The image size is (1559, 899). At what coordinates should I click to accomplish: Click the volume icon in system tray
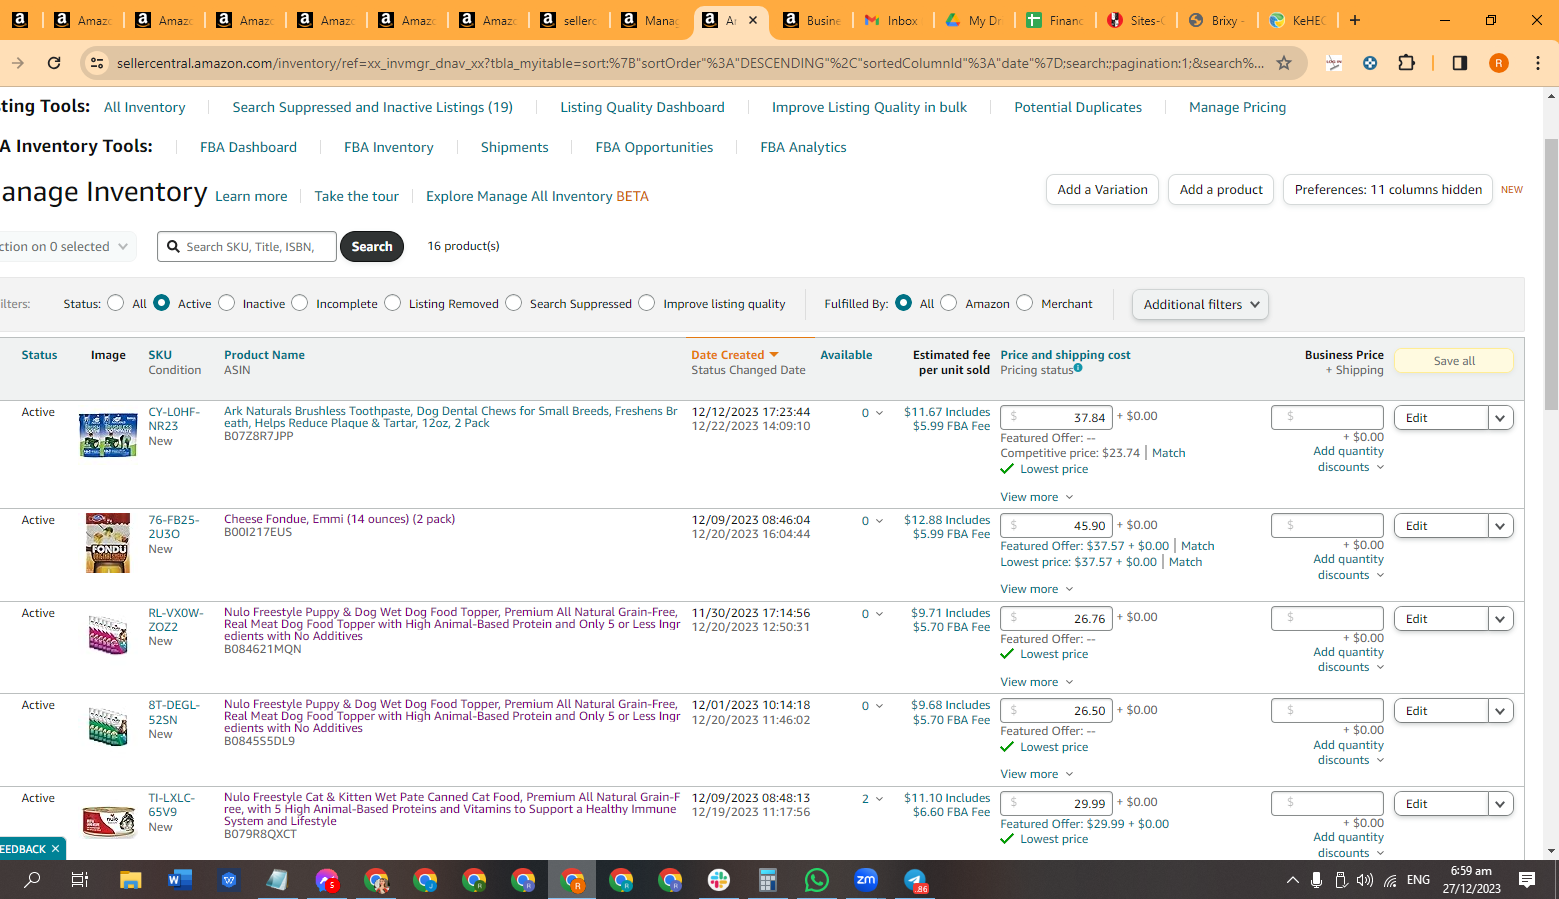point(1365,880)
